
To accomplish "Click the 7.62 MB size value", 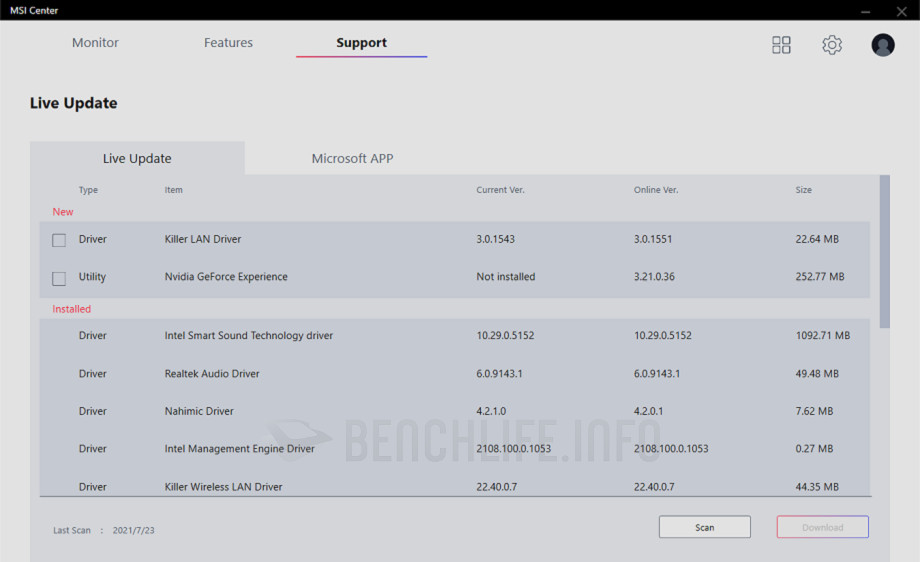I will click(814, 411).
